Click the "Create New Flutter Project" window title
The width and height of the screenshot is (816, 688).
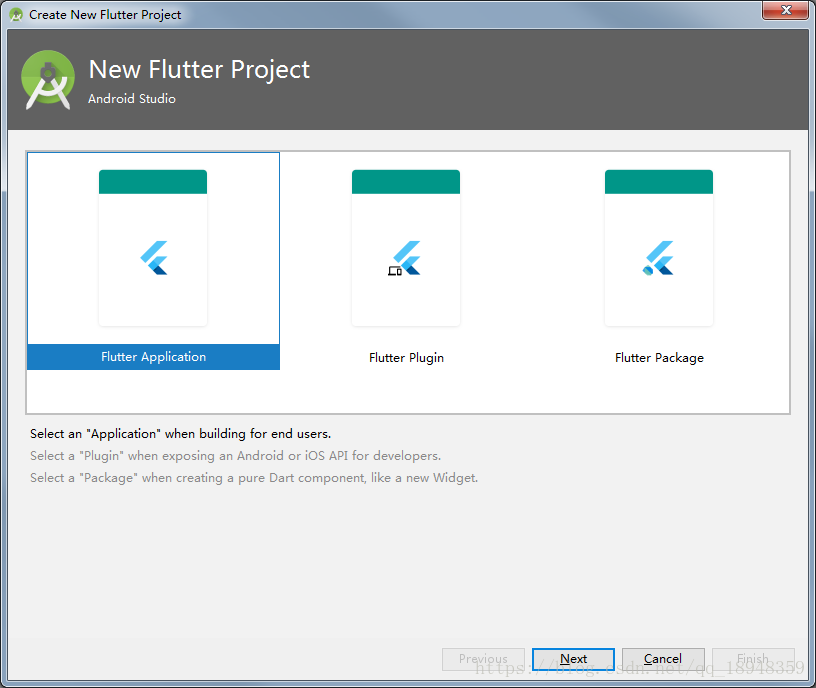(105, 15)
